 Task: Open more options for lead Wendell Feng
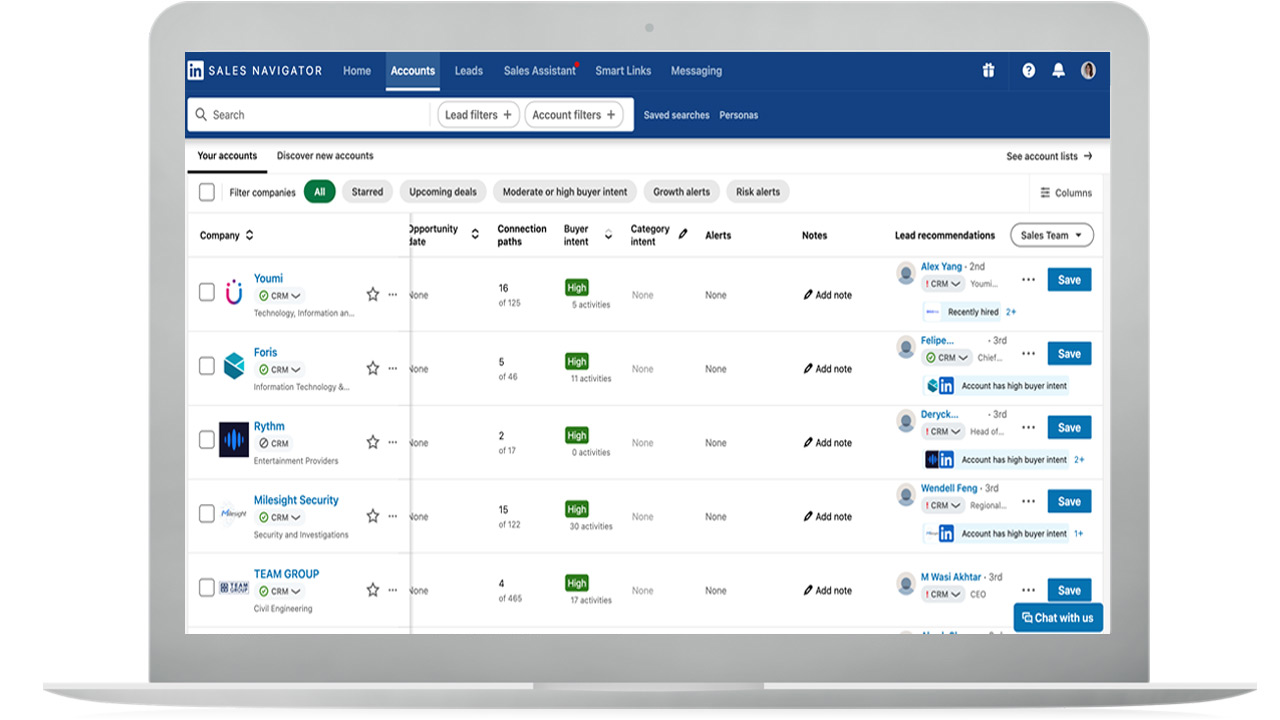point(1028,502)
